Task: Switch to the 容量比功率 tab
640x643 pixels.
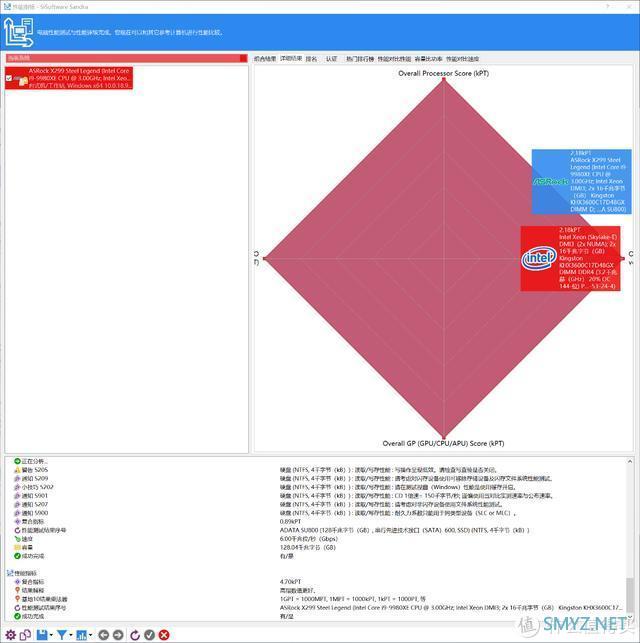Action: 428,59
